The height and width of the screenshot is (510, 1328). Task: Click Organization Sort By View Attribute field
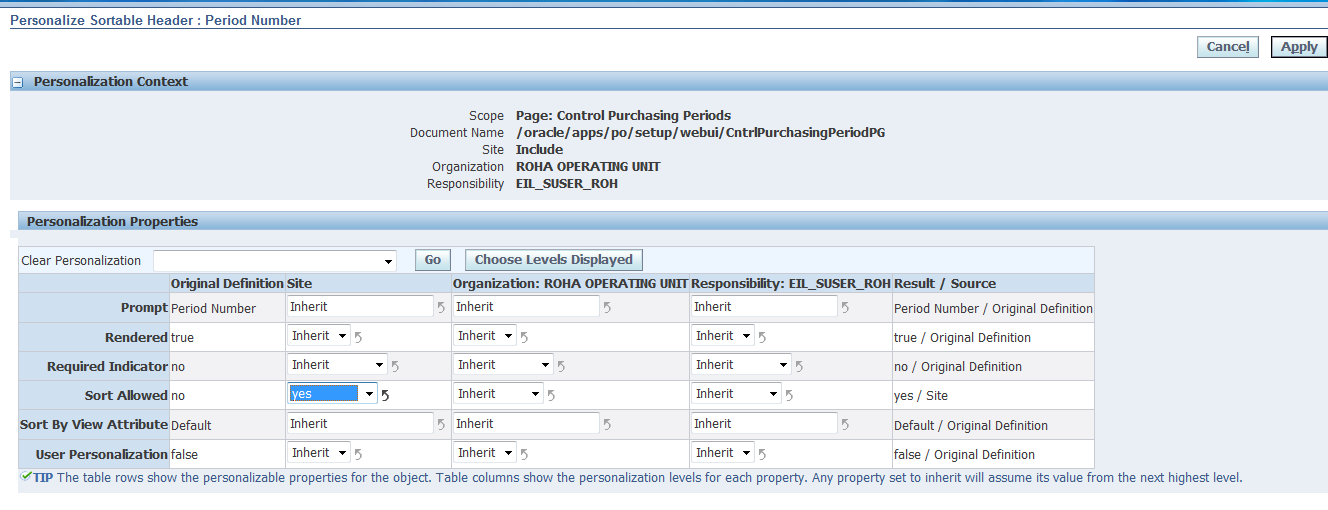coord(526,424)
